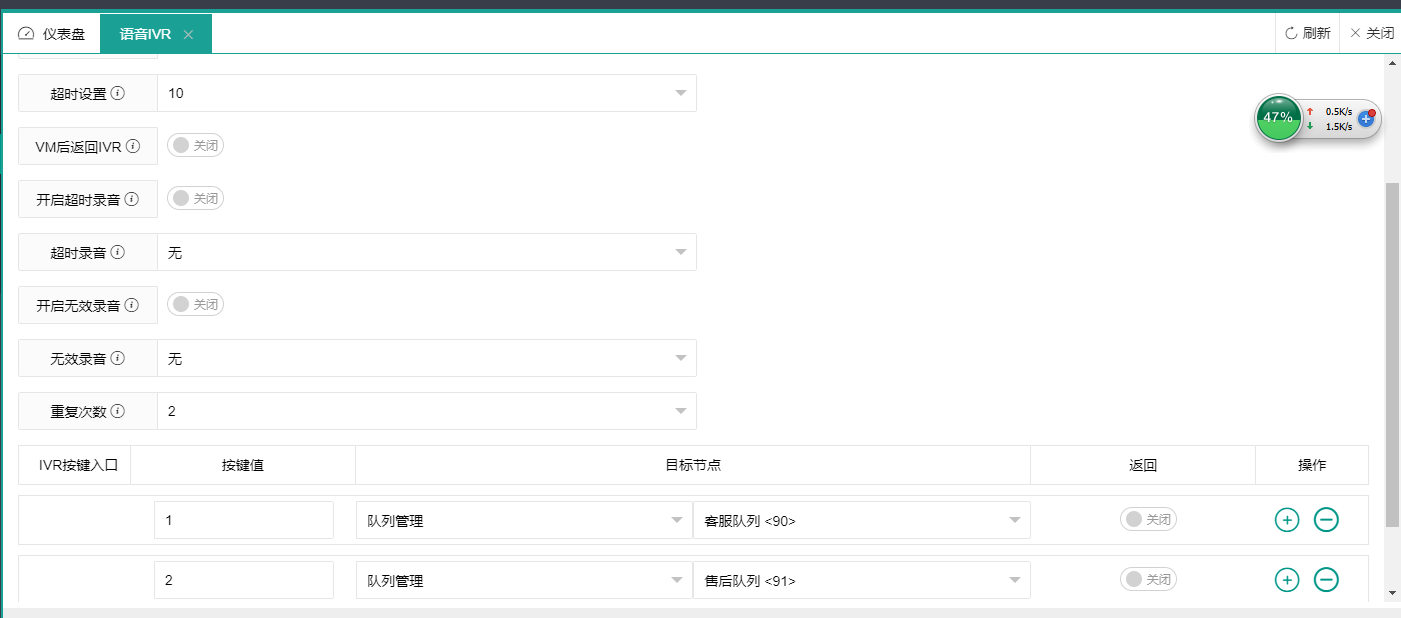Switch to the 仪表盘 tab

pos(54,32)
